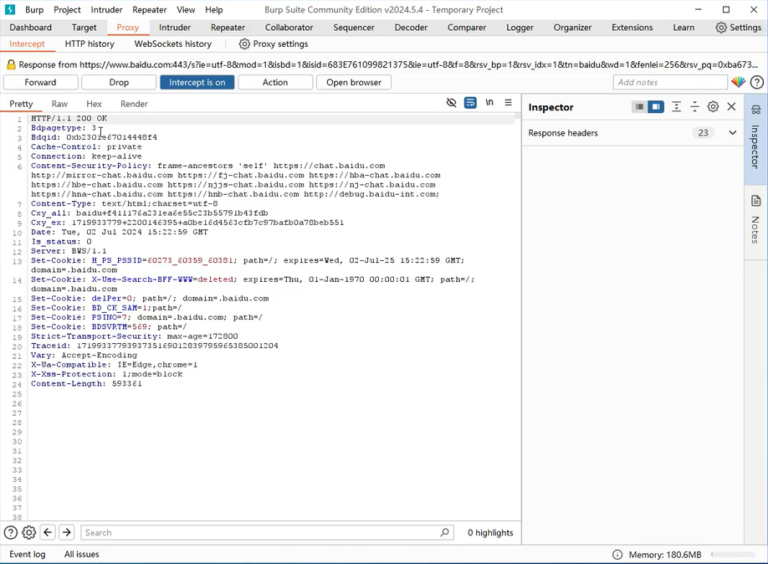Click the Search input field
768x564 pixels.
[x=267, y=532]
